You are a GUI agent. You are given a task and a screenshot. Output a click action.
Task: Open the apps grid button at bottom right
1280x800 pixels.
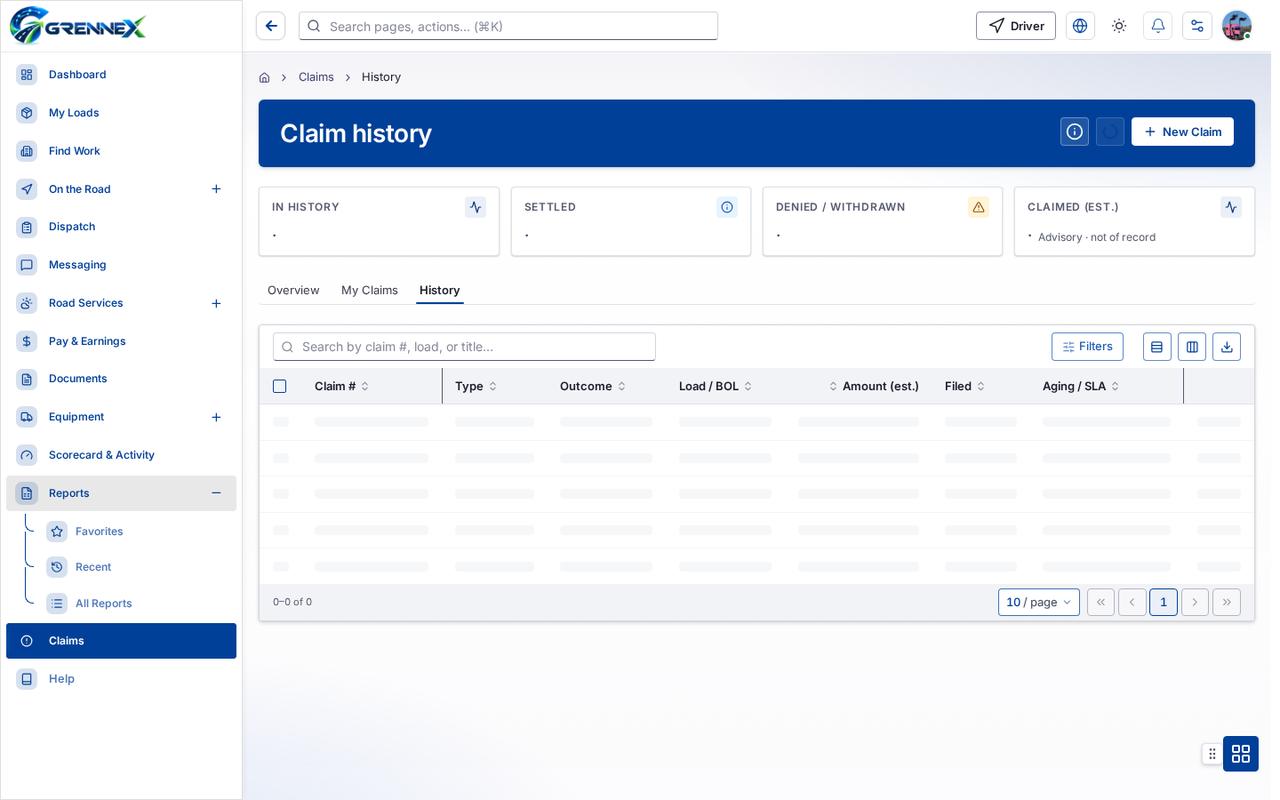pyautogui.click(x=1241, y=754)
